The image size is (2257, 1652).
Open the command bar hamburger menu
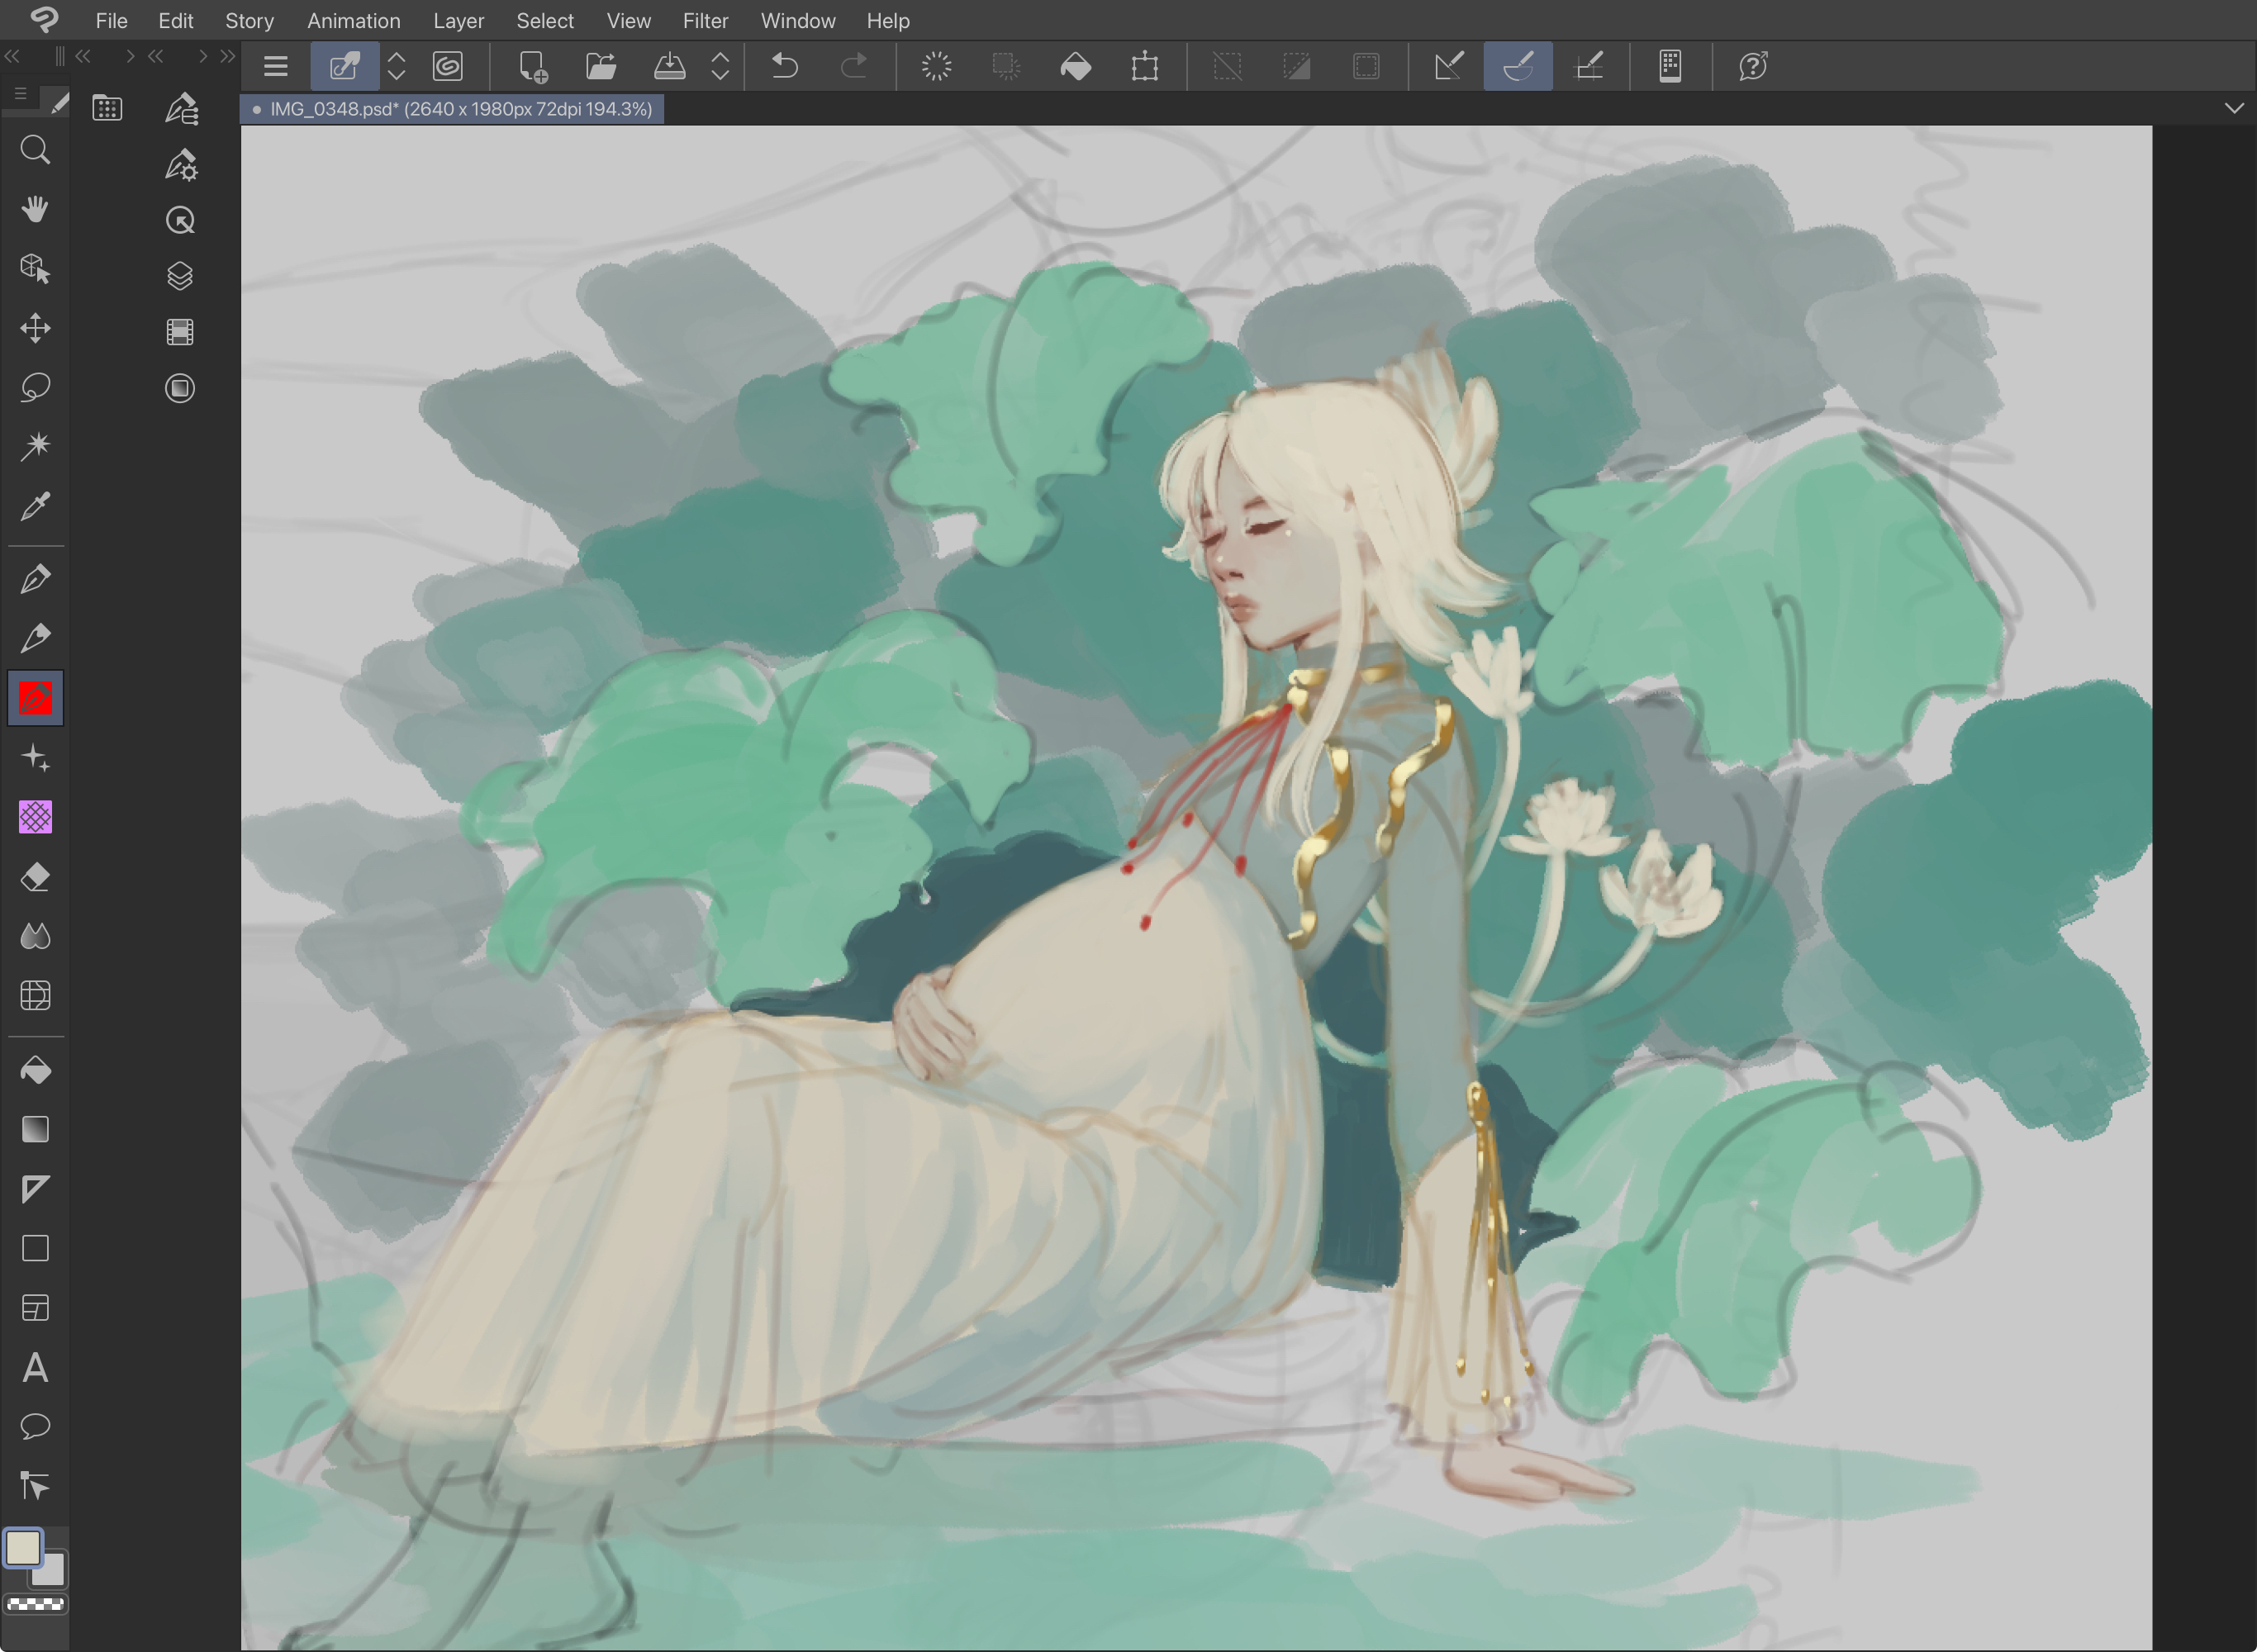(x=276, y=67)
